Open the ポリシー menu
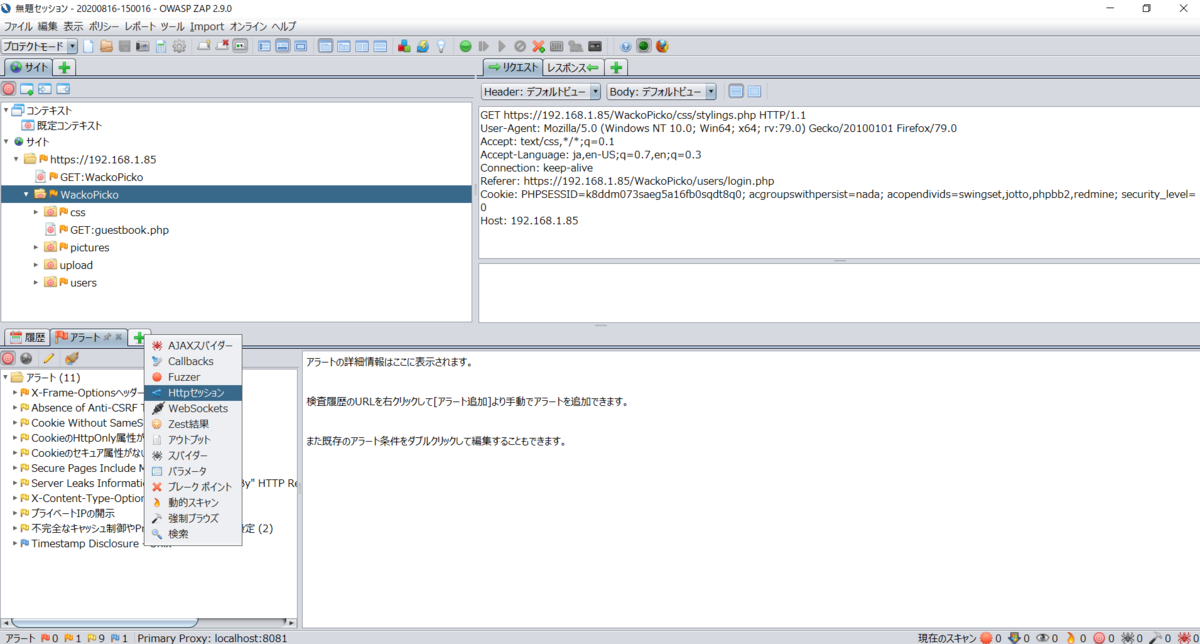The image size is (1200, 644). (104, 26)
